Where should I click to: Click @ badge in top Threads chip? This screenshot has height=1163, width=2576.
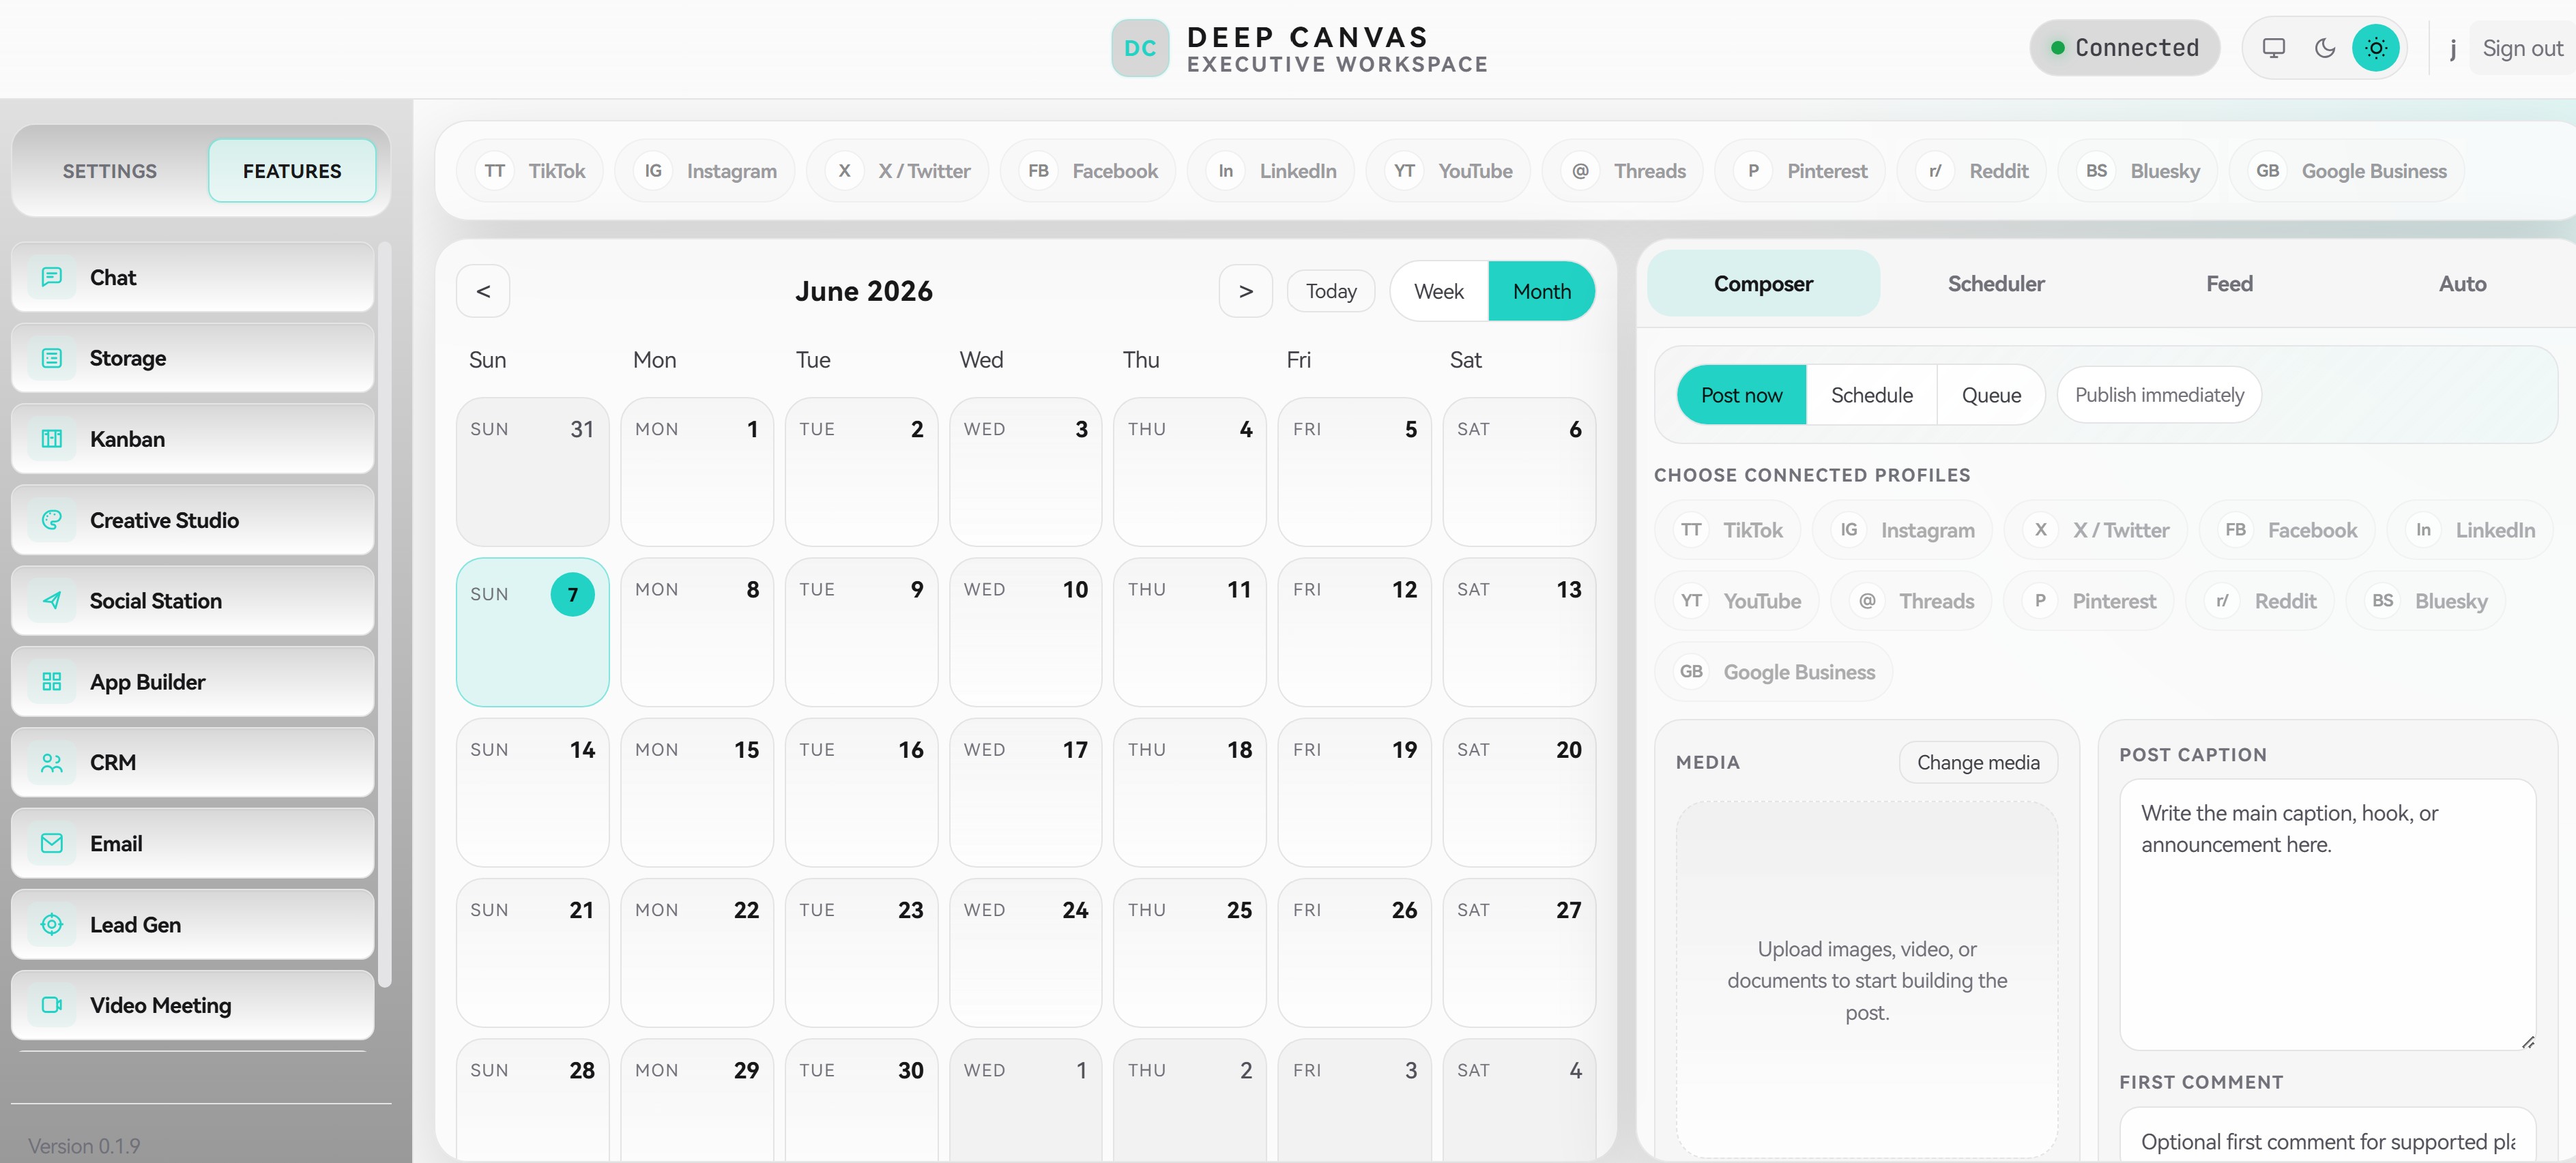click(1580, 171)
